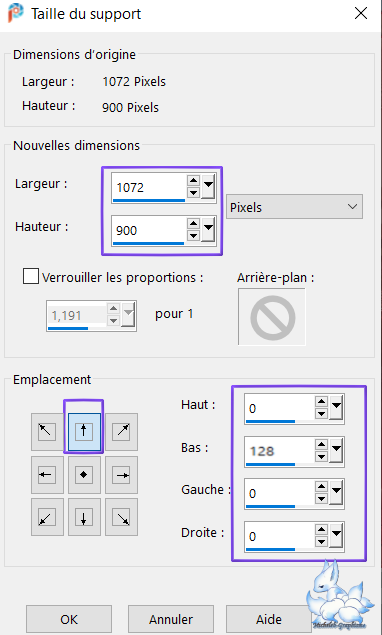
Task: Open the Aide help button
Action: (269, 619)
